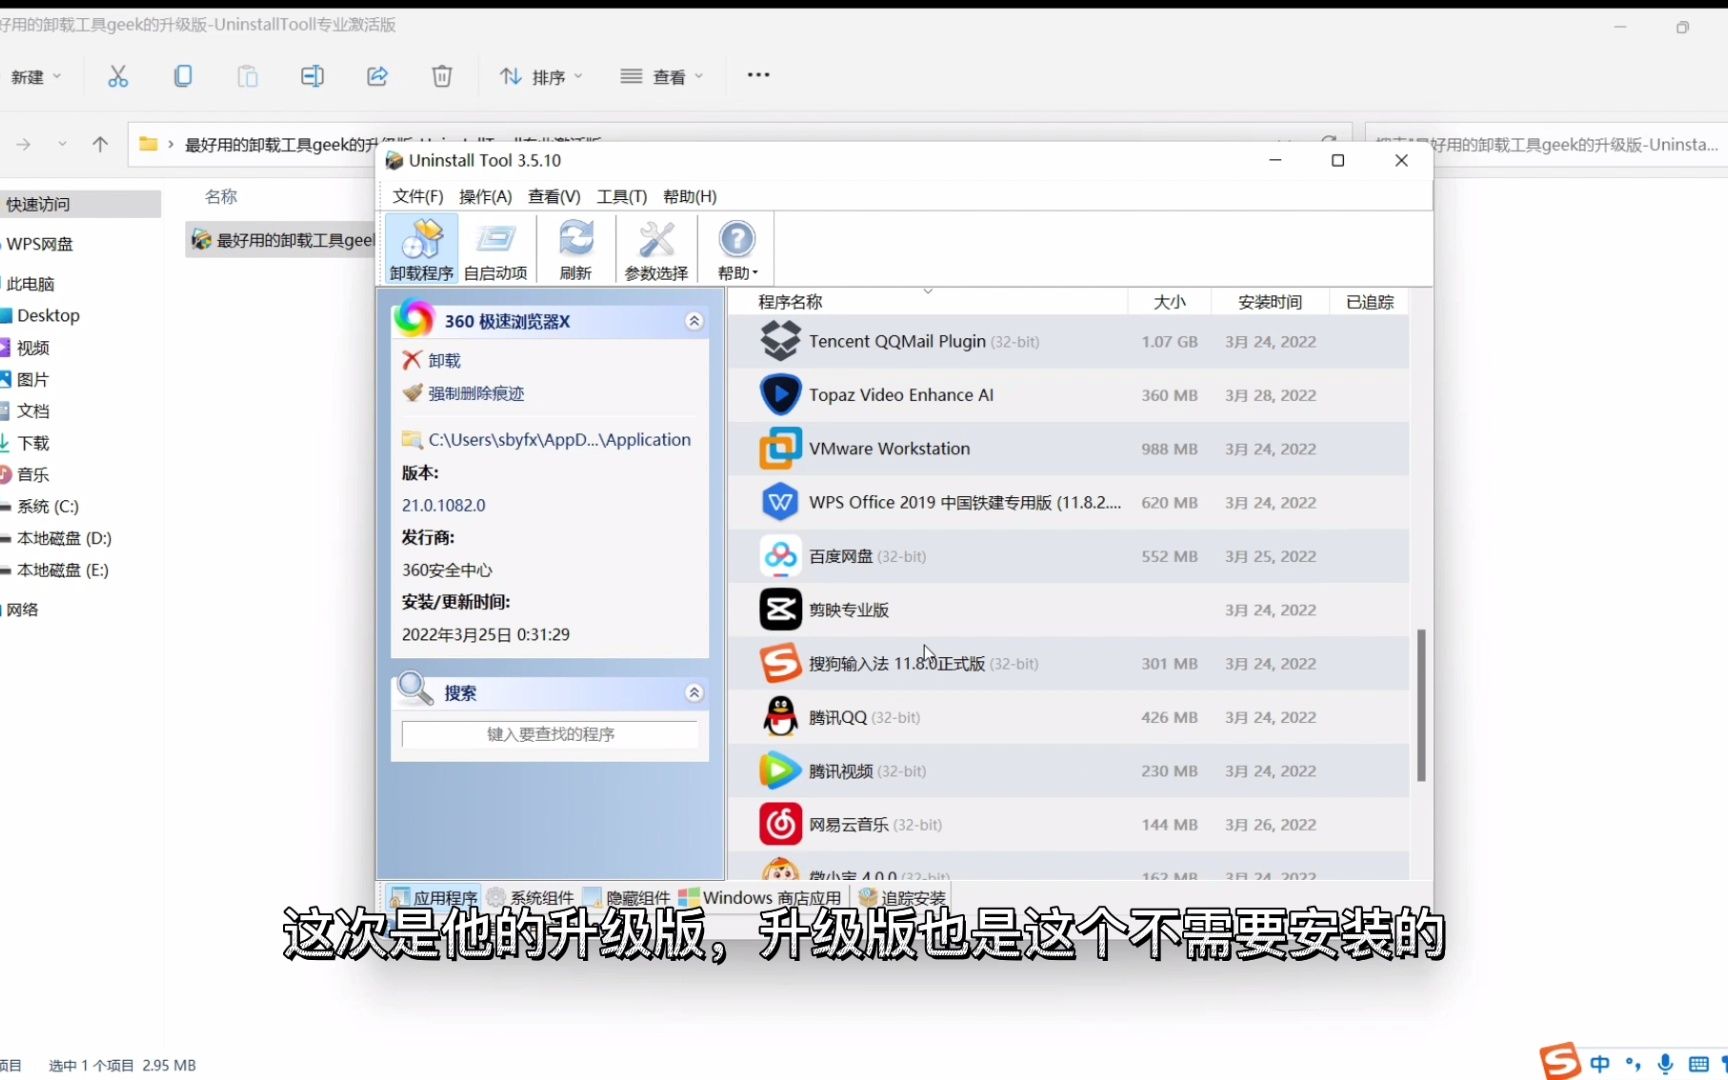Select the 搜狗输入法 program icon
Image resolution: width=1728 pixels, height=1080 pixels.
coord(780,663)
